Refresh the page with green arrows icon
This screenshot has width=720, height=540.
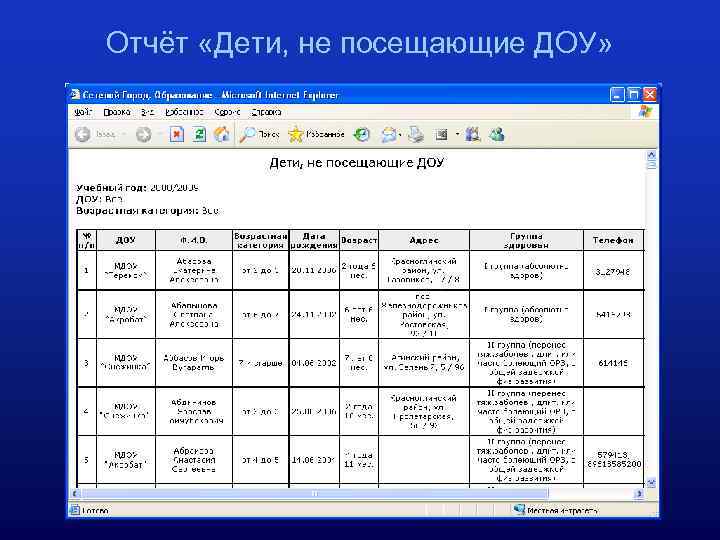pos(199,134)
